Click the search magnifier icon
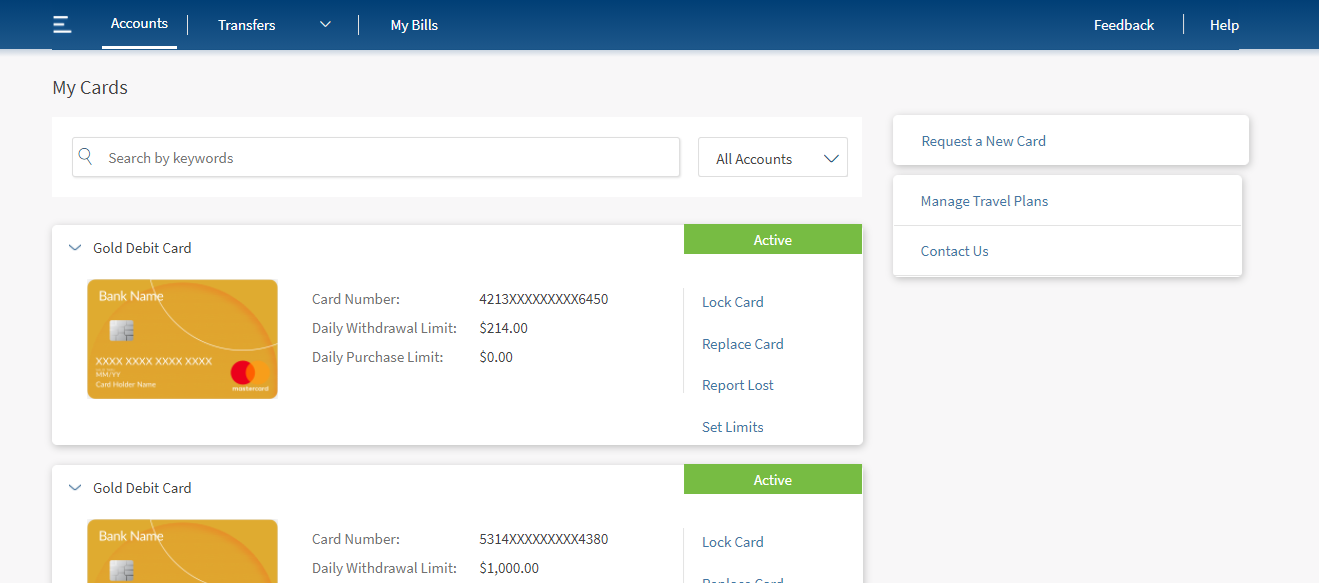This screenshot has height=583, width=1319. [x=86, y=157]
